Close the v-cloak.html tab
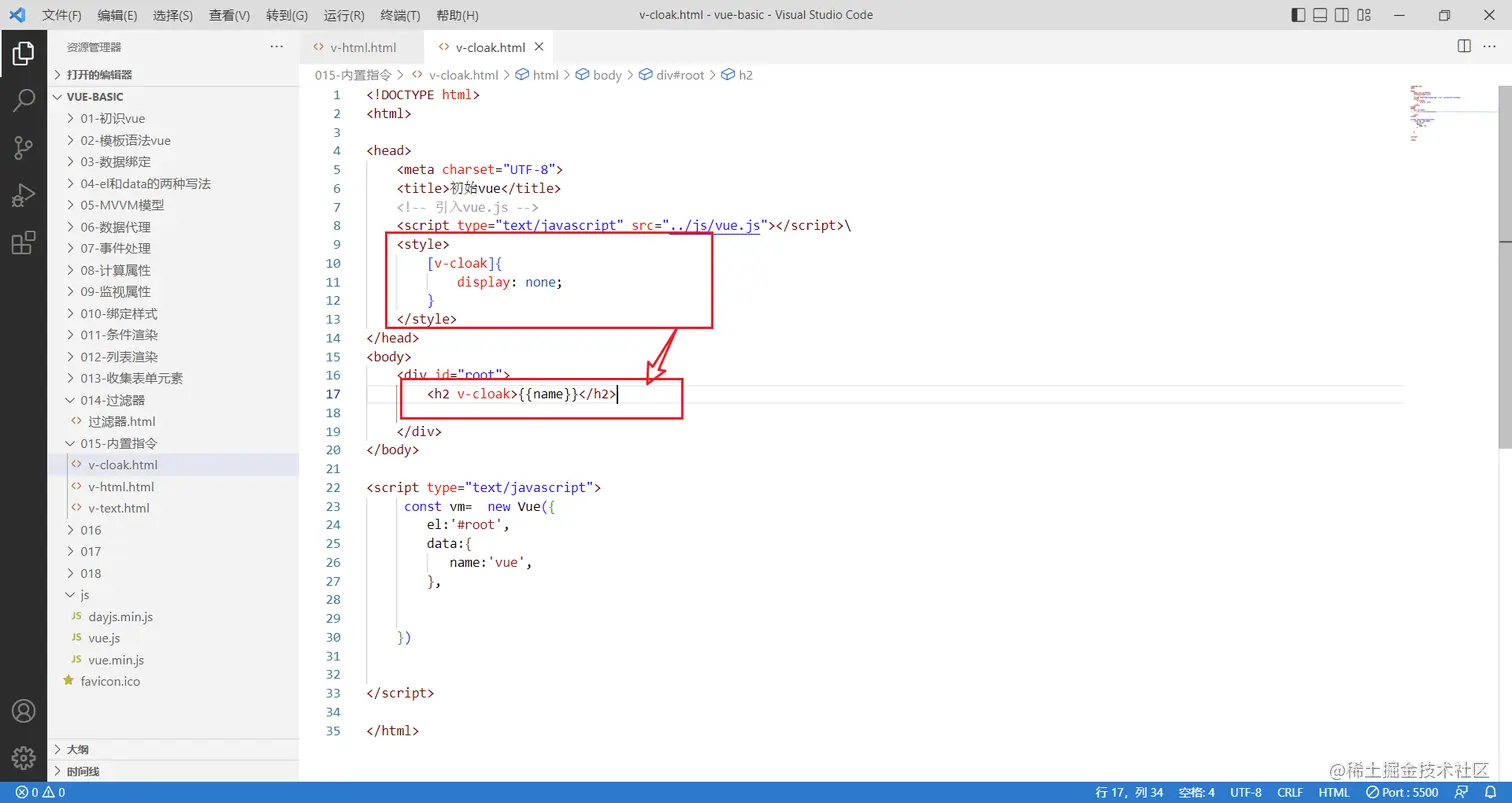The height and width of the screenshot is (803, 1512). point(539,47)
